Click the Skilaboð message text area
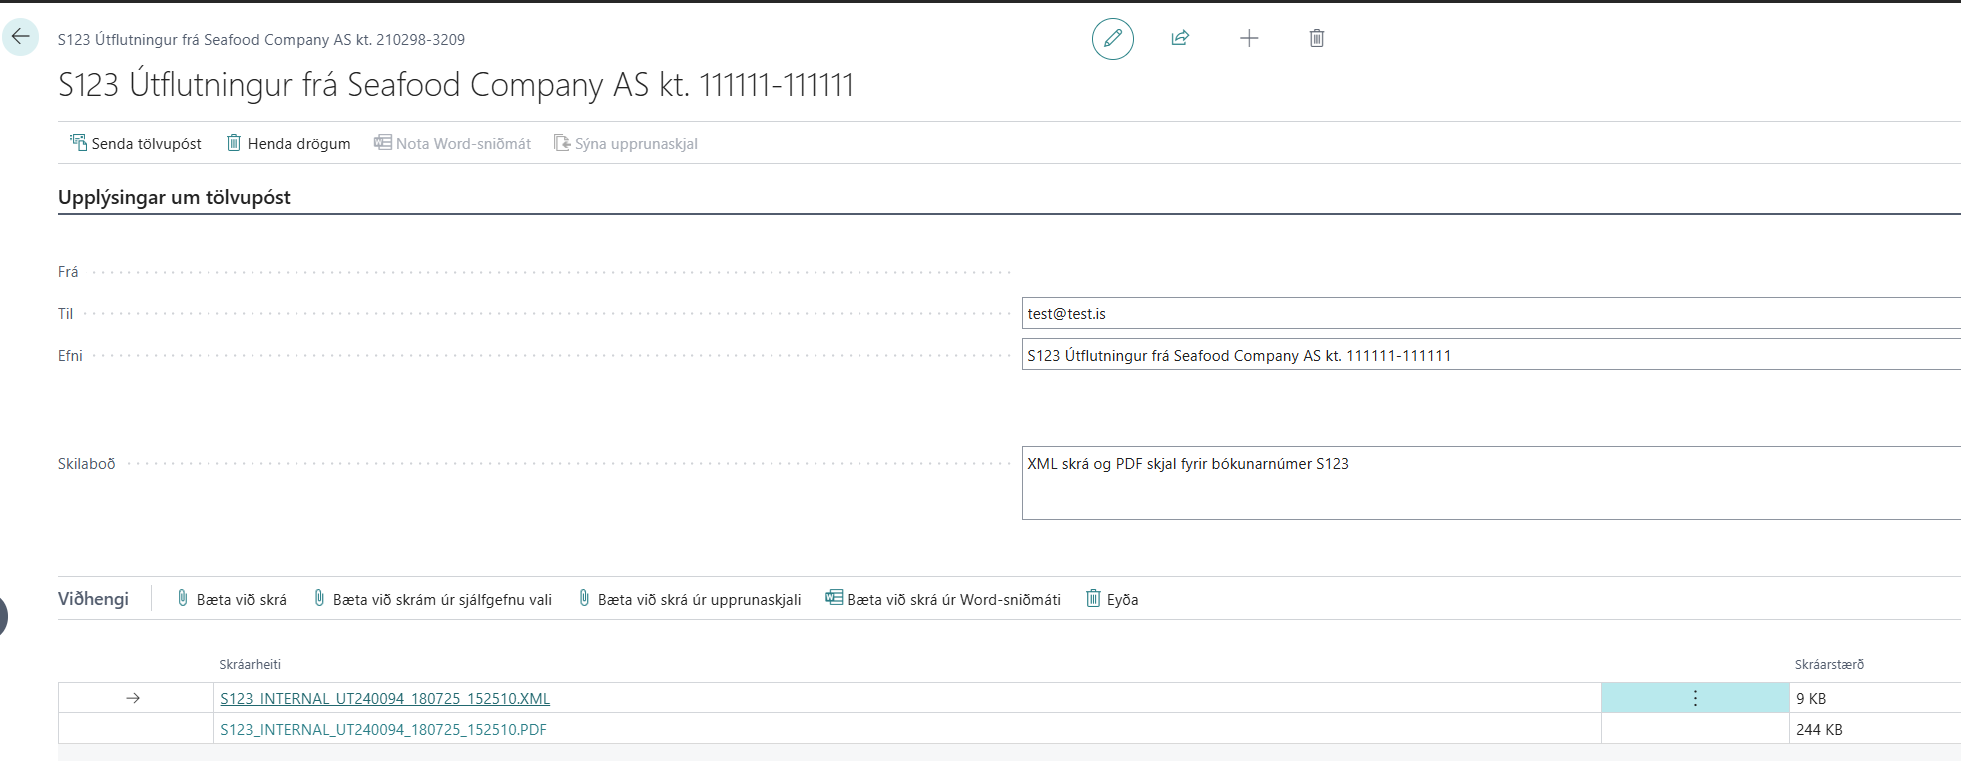This screenshot has height=761, width=1961. pyautogui.click(x=1490, y=483)
